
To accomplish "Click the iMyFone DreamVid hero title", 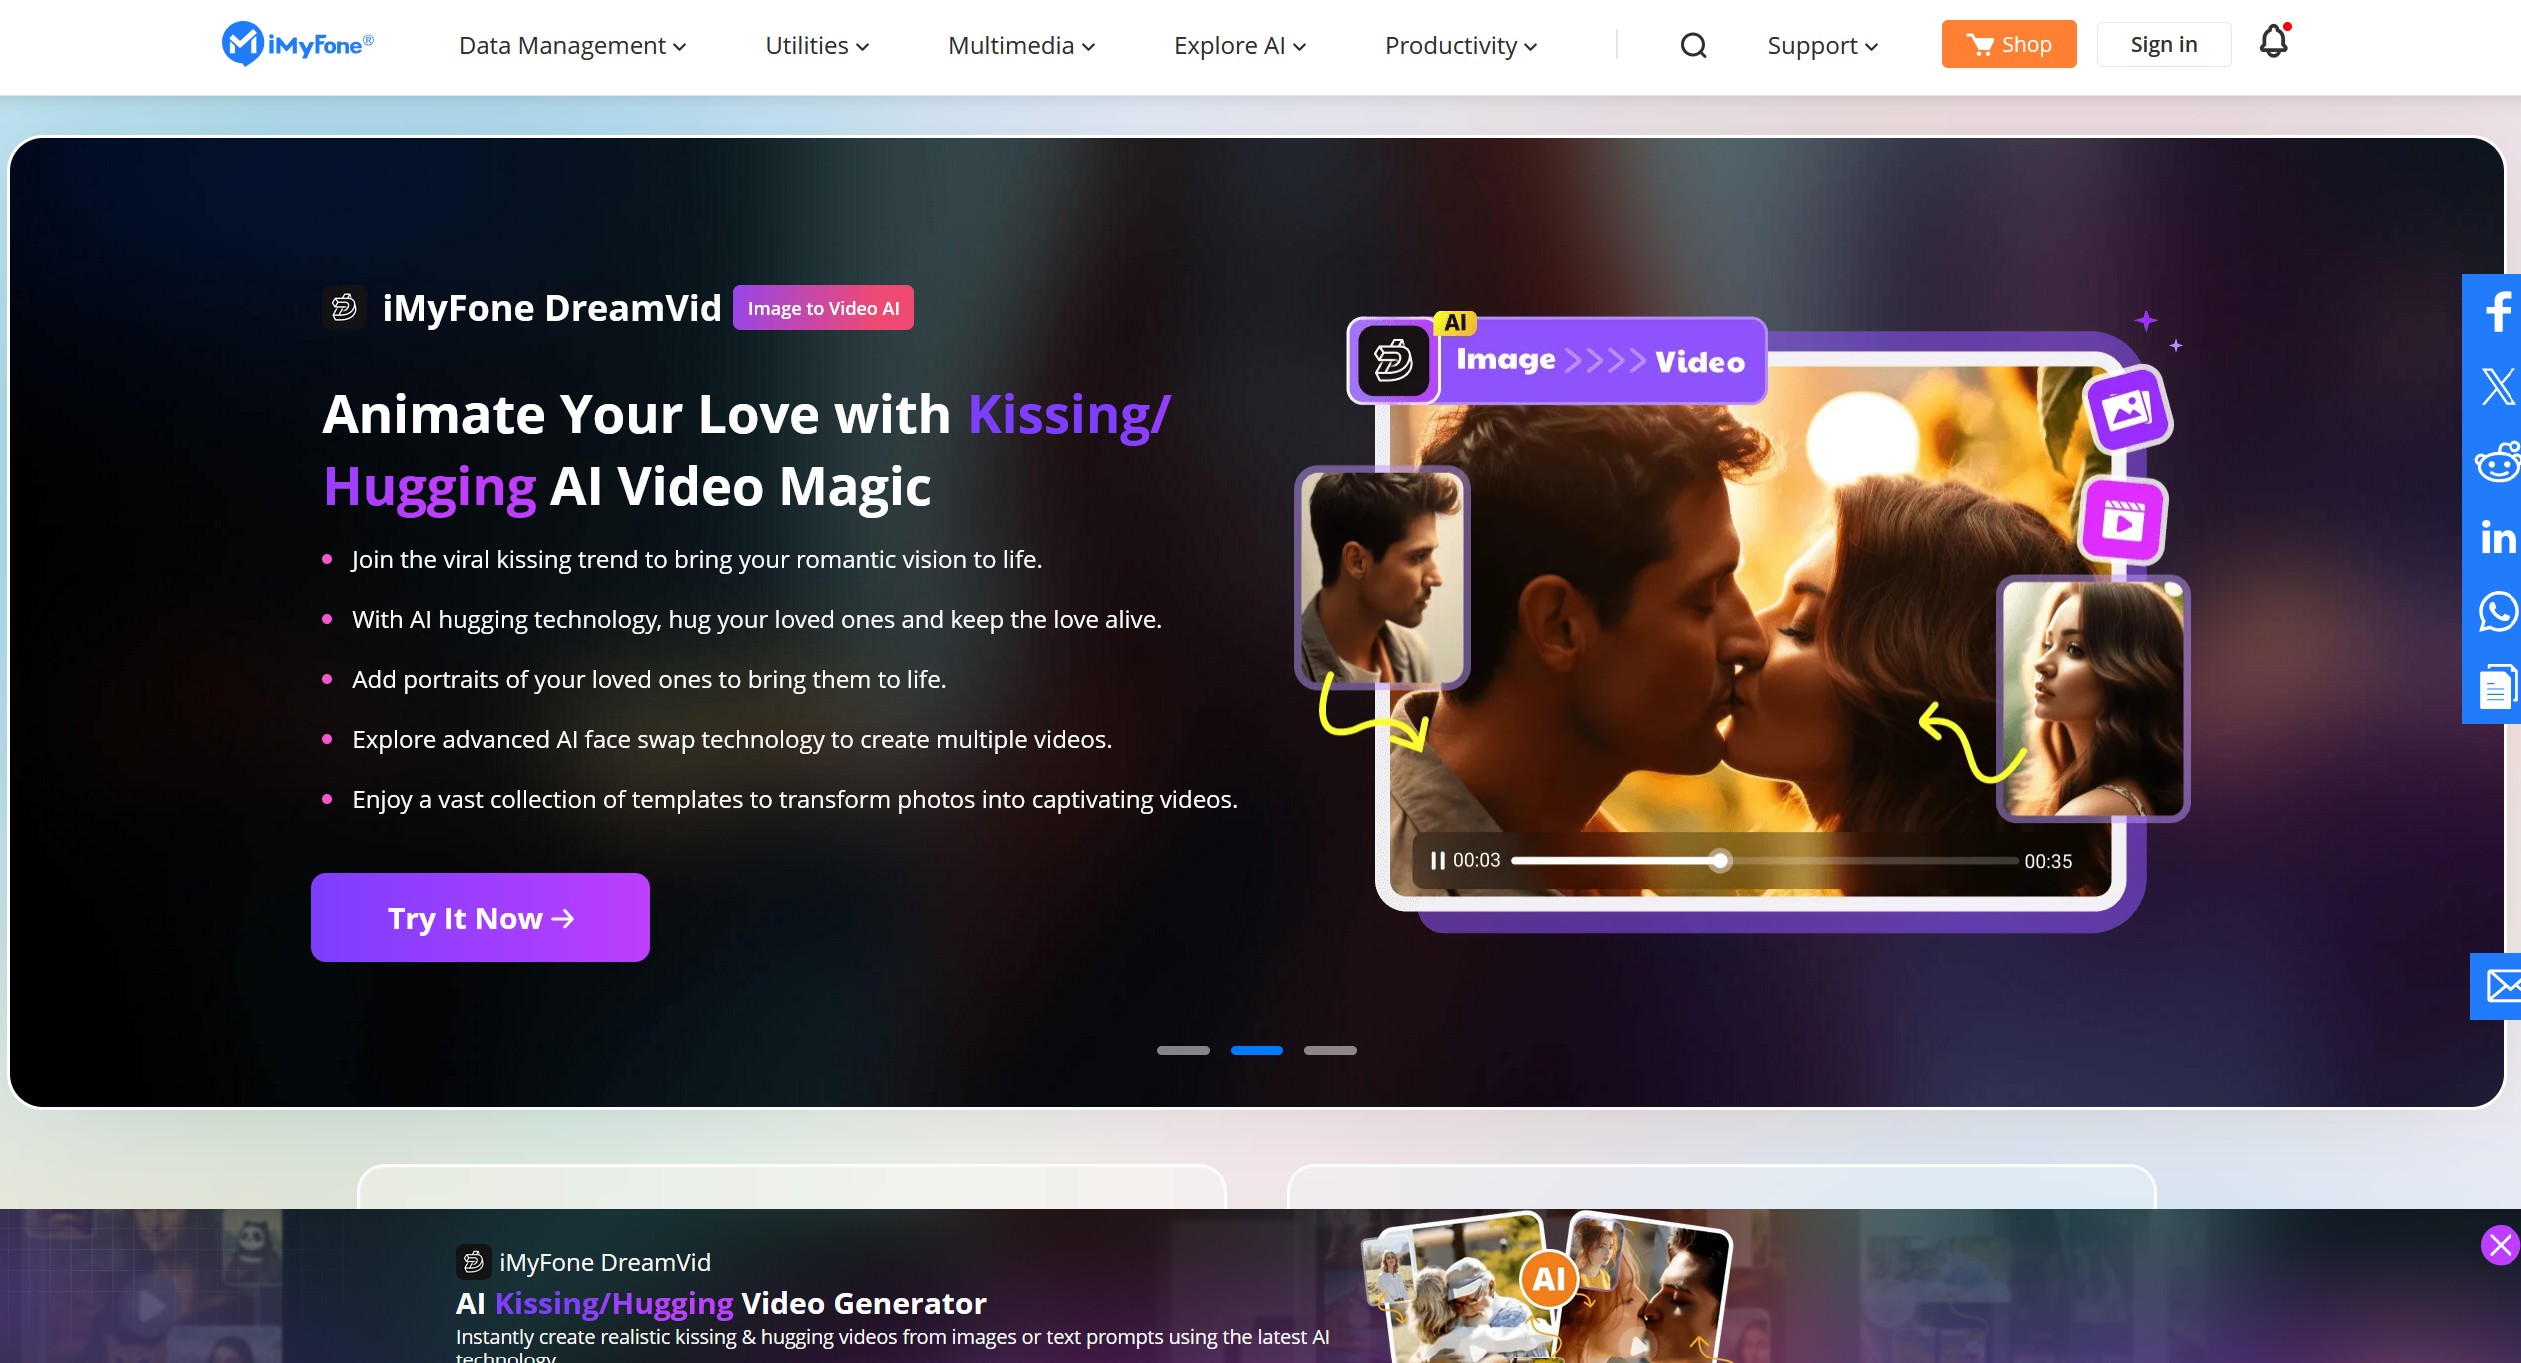I will (552, 308).
